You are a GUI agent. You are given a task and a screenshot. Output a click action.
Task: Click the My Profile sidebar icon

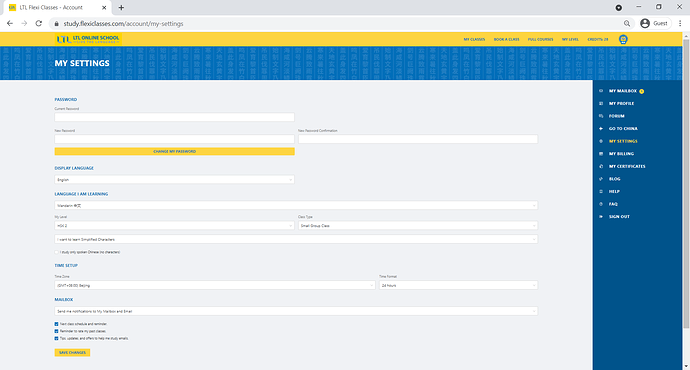[601, 103]
